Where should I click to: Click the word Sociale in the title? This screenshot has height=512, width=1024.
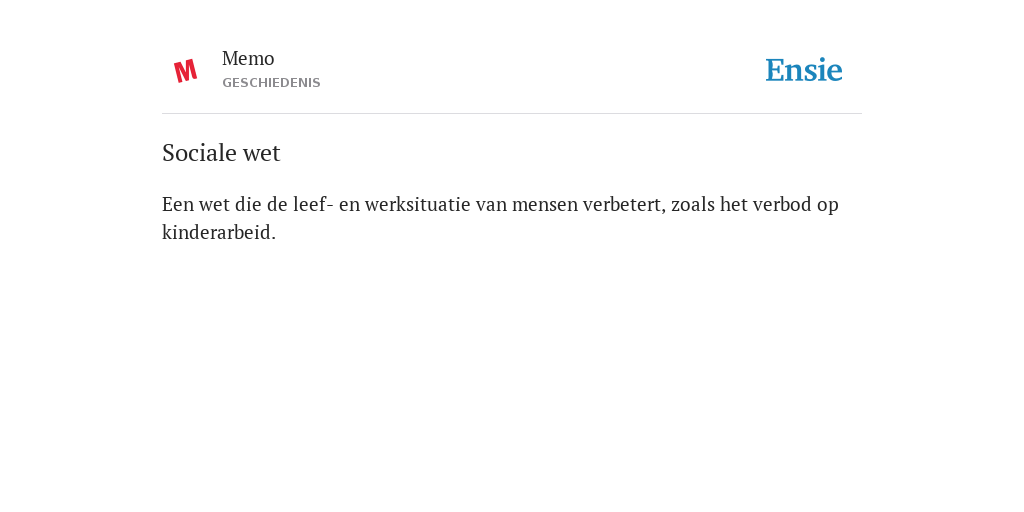pos(200,153)
